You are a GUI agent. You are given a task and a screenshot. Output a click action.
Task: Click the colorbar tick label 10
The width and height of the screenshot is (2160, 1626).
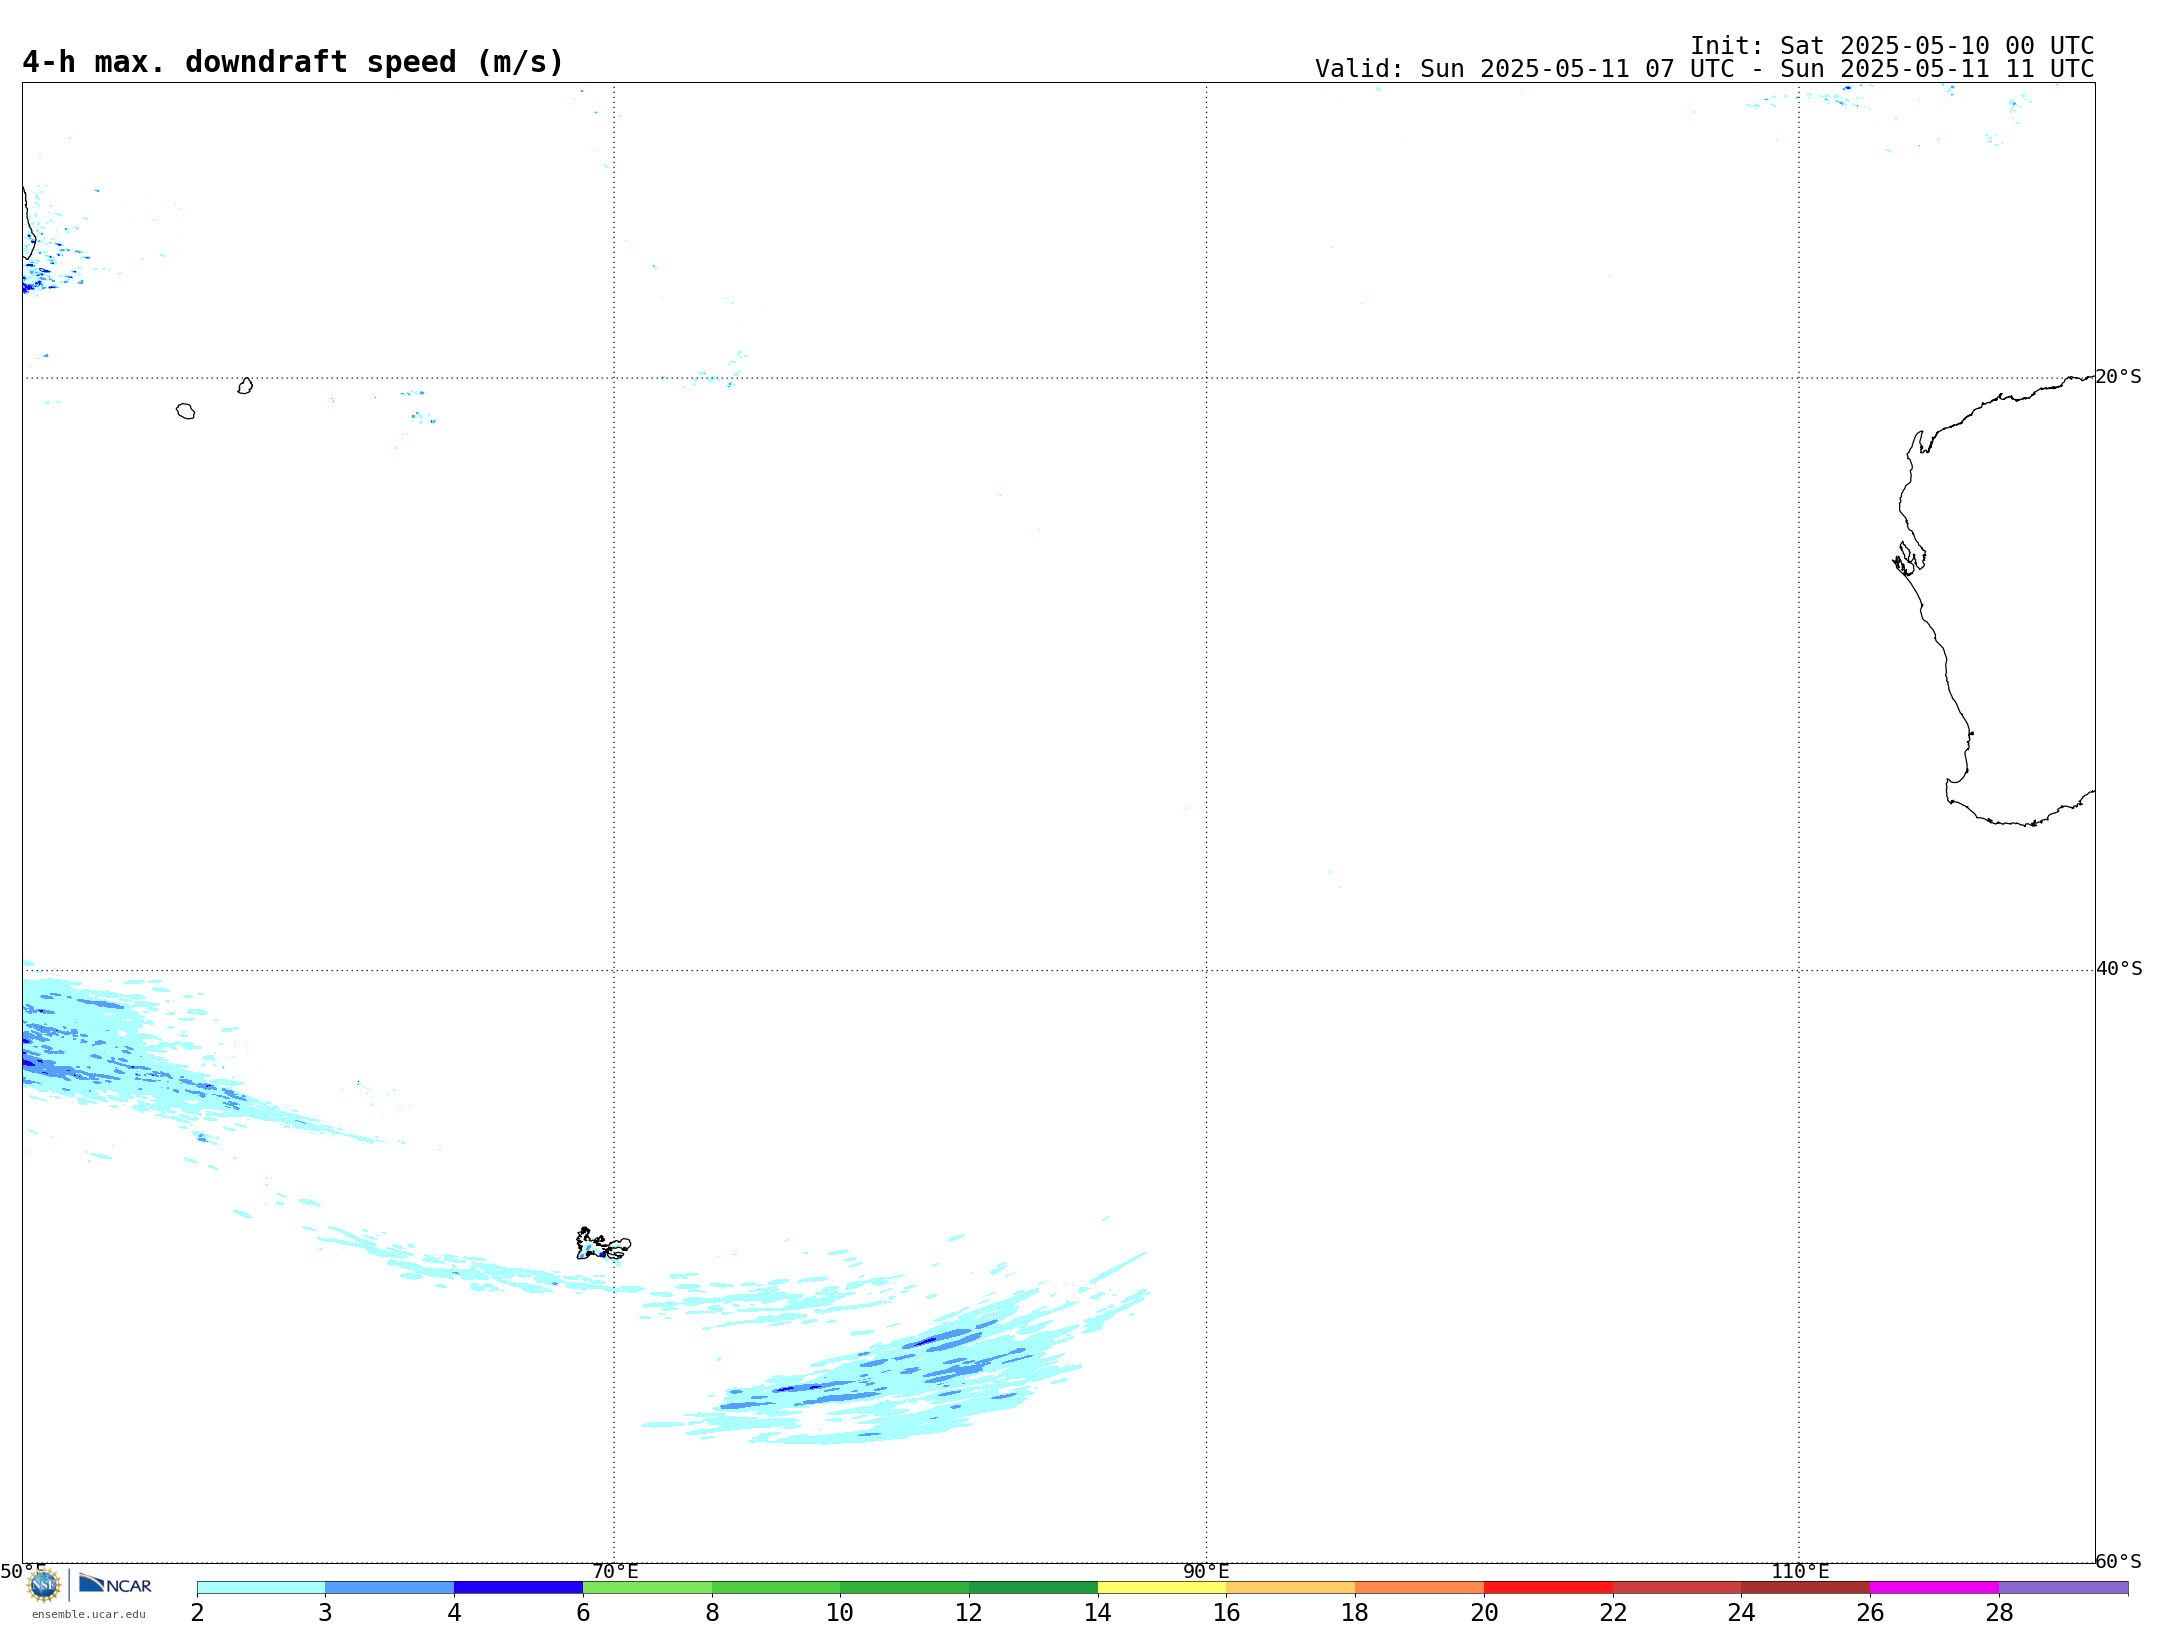[x=840, y=1612]
